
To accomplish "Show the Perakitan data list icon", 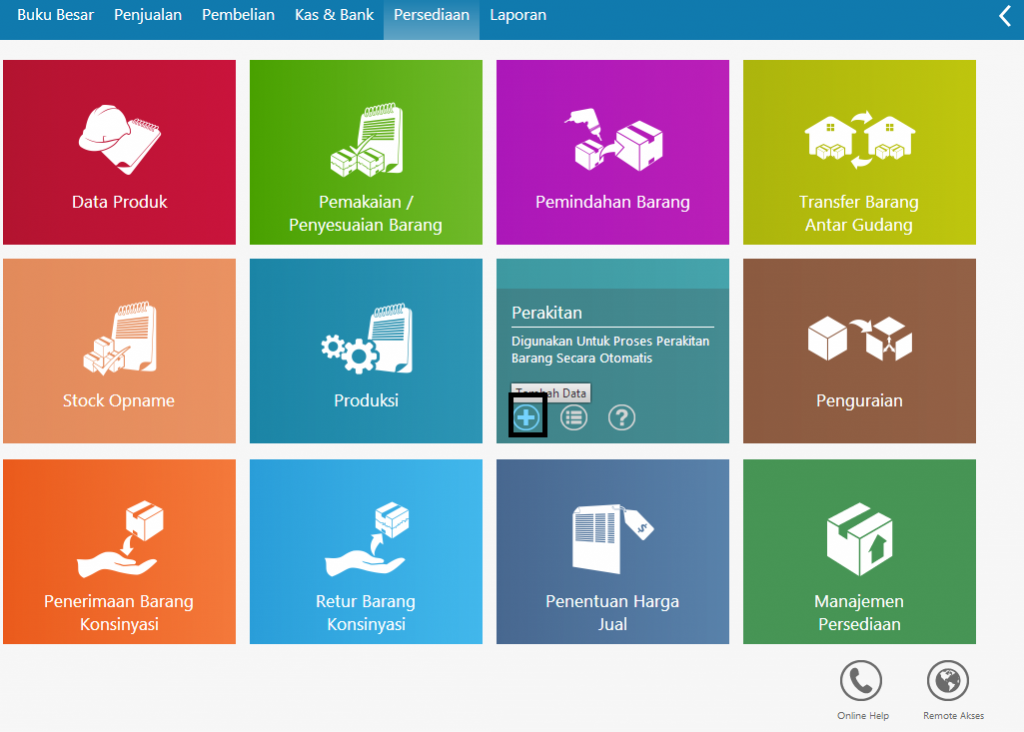I will pos(574,417).
